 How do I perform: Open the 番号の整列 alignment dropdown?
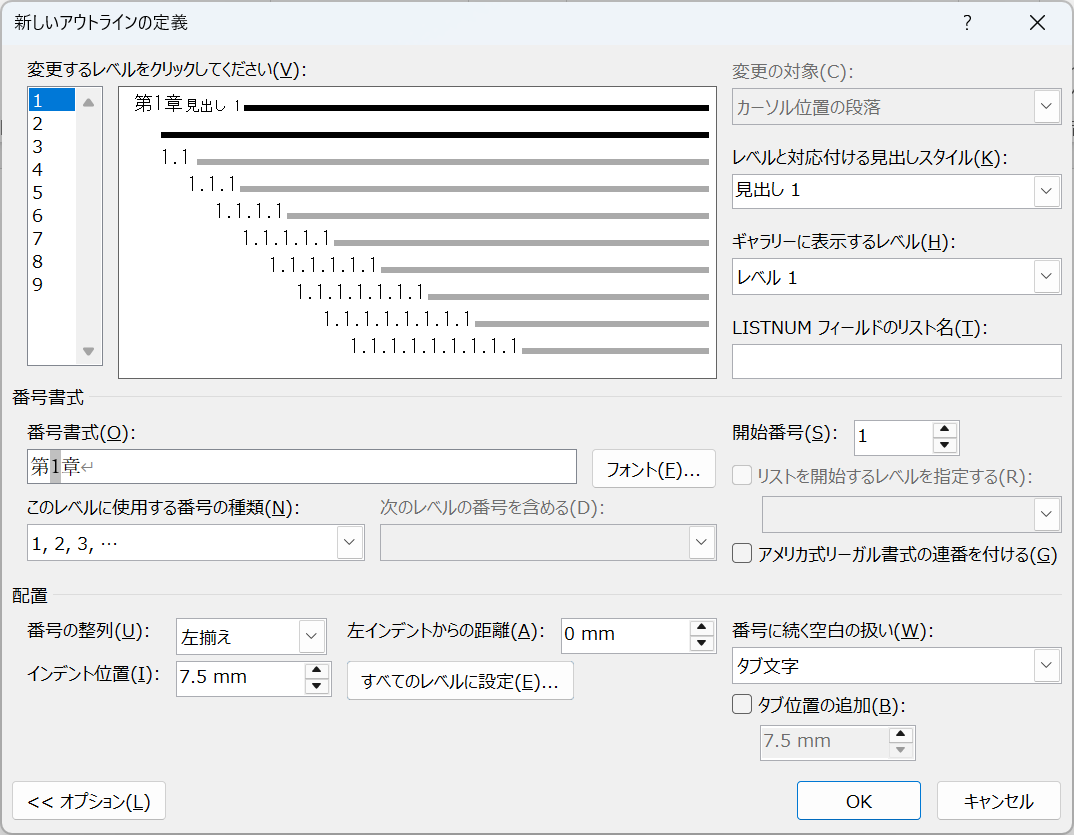click(310, 636)
